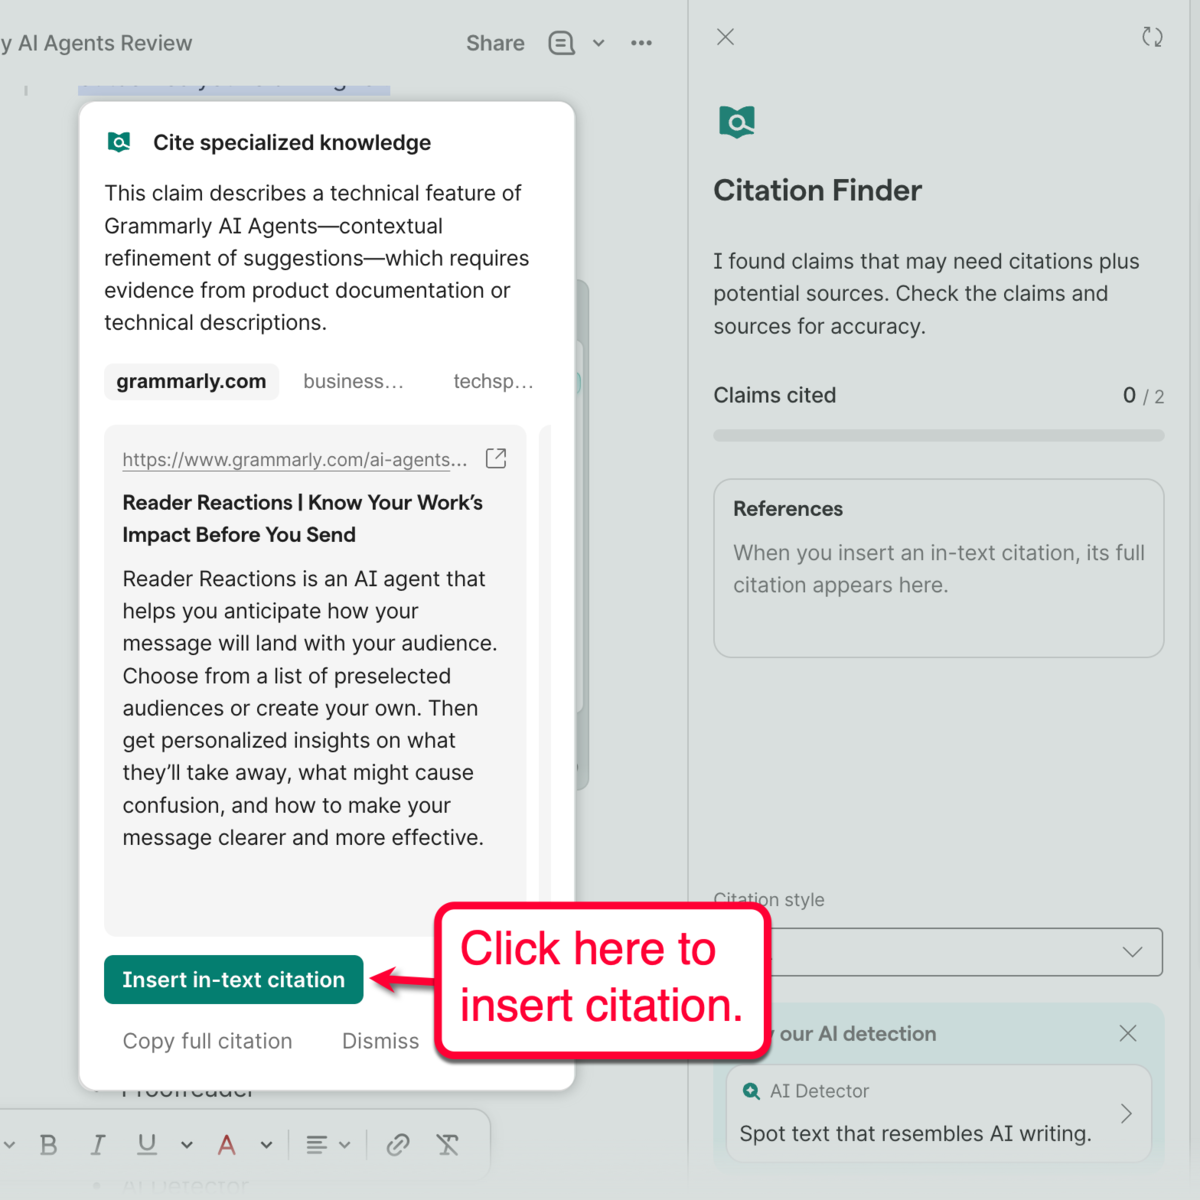
Task: Click Insert in-text citation button
Action: coord(233,980)
